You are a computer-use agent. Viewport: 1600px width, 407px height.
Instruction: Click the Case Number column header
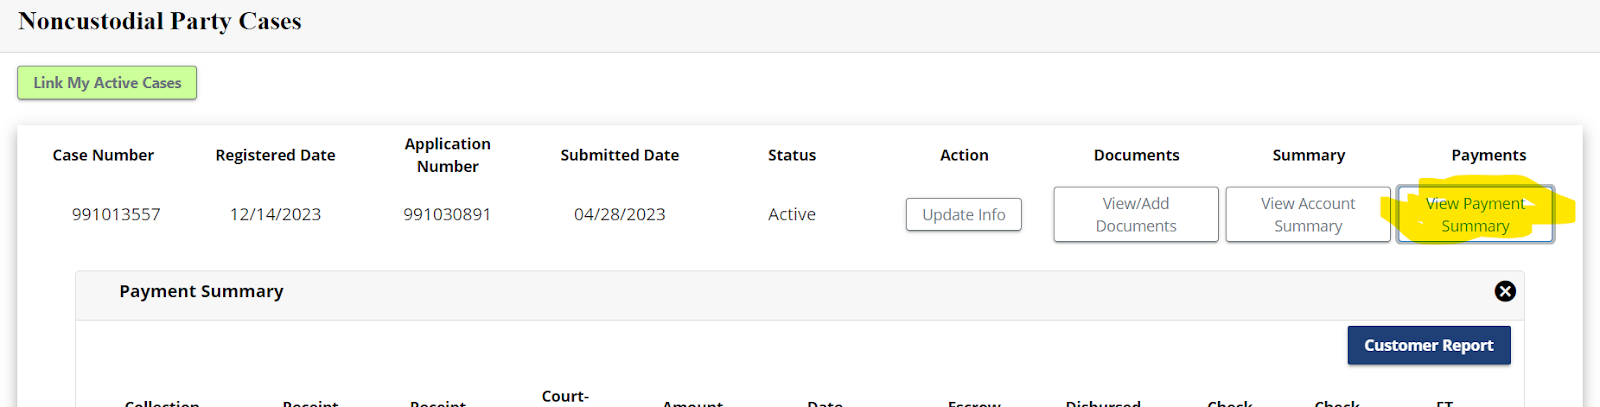click(x=103, y=155)
